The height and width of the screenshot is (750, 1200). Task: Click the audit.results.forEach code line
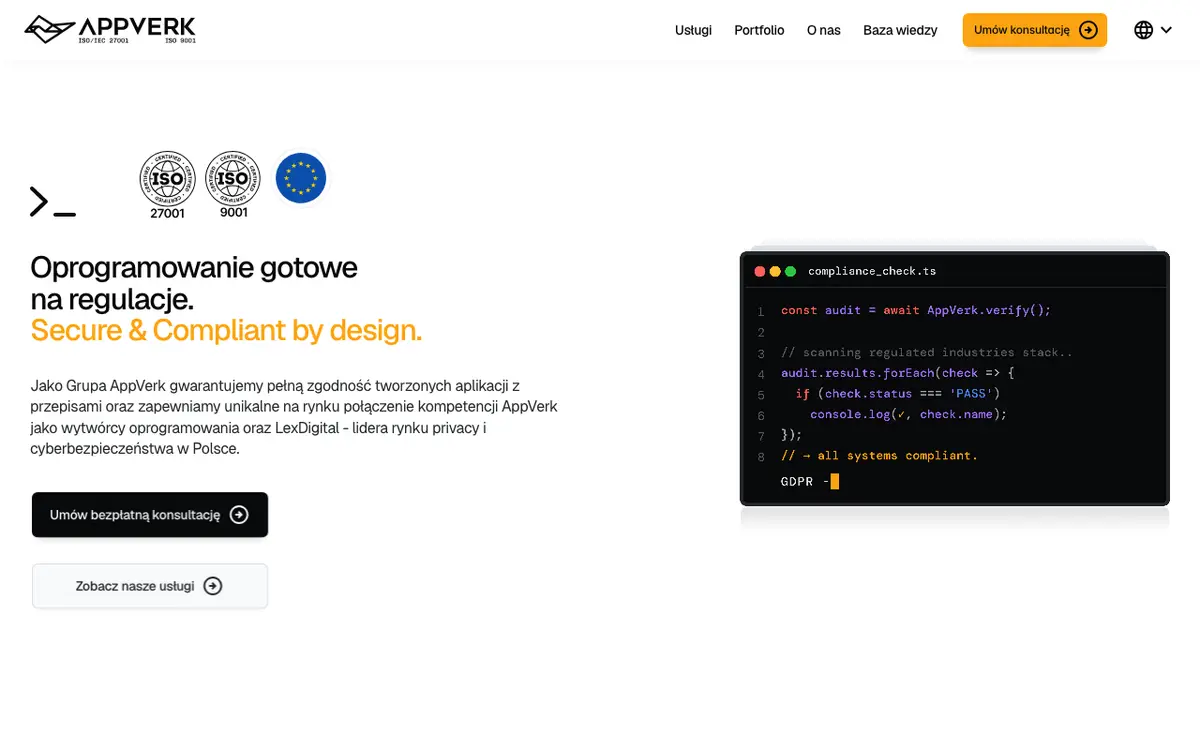898,373
